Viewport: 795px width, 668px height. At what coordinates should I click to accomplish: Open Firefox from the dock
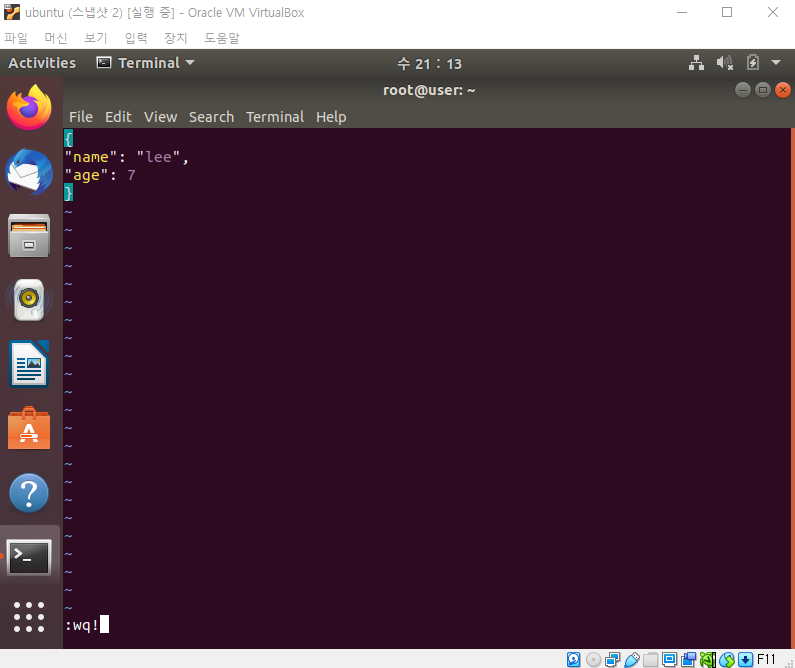(x=29, y=107)
